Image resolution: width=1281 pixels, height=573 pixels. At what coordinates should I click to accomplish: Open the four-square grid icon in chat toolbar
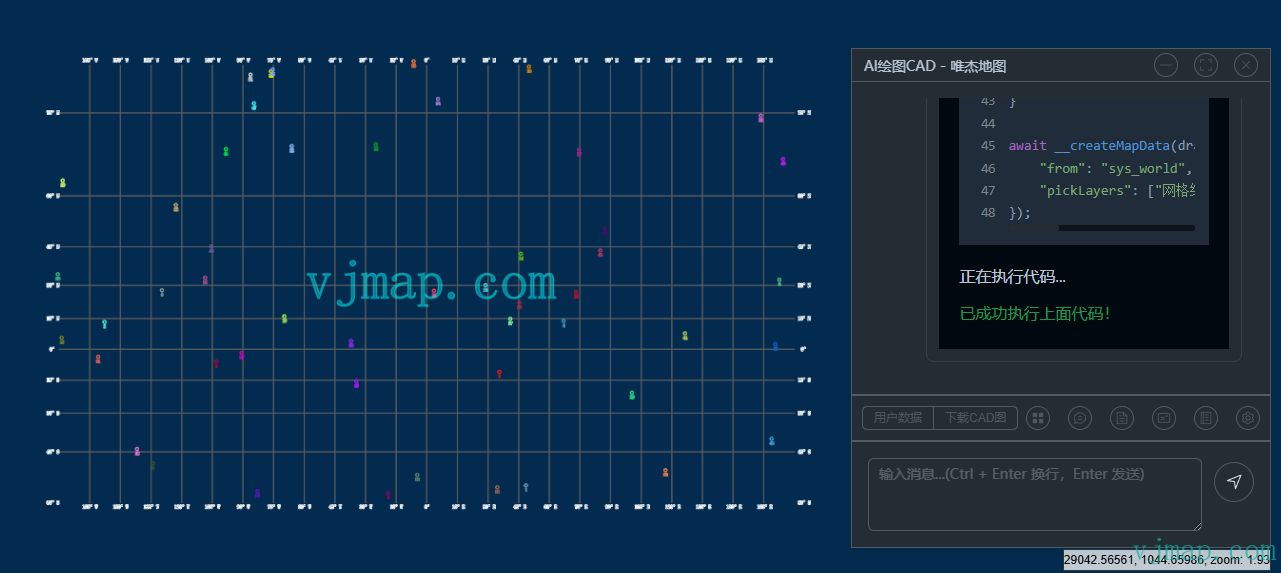pyautogui.click(x=1038, y=418)
